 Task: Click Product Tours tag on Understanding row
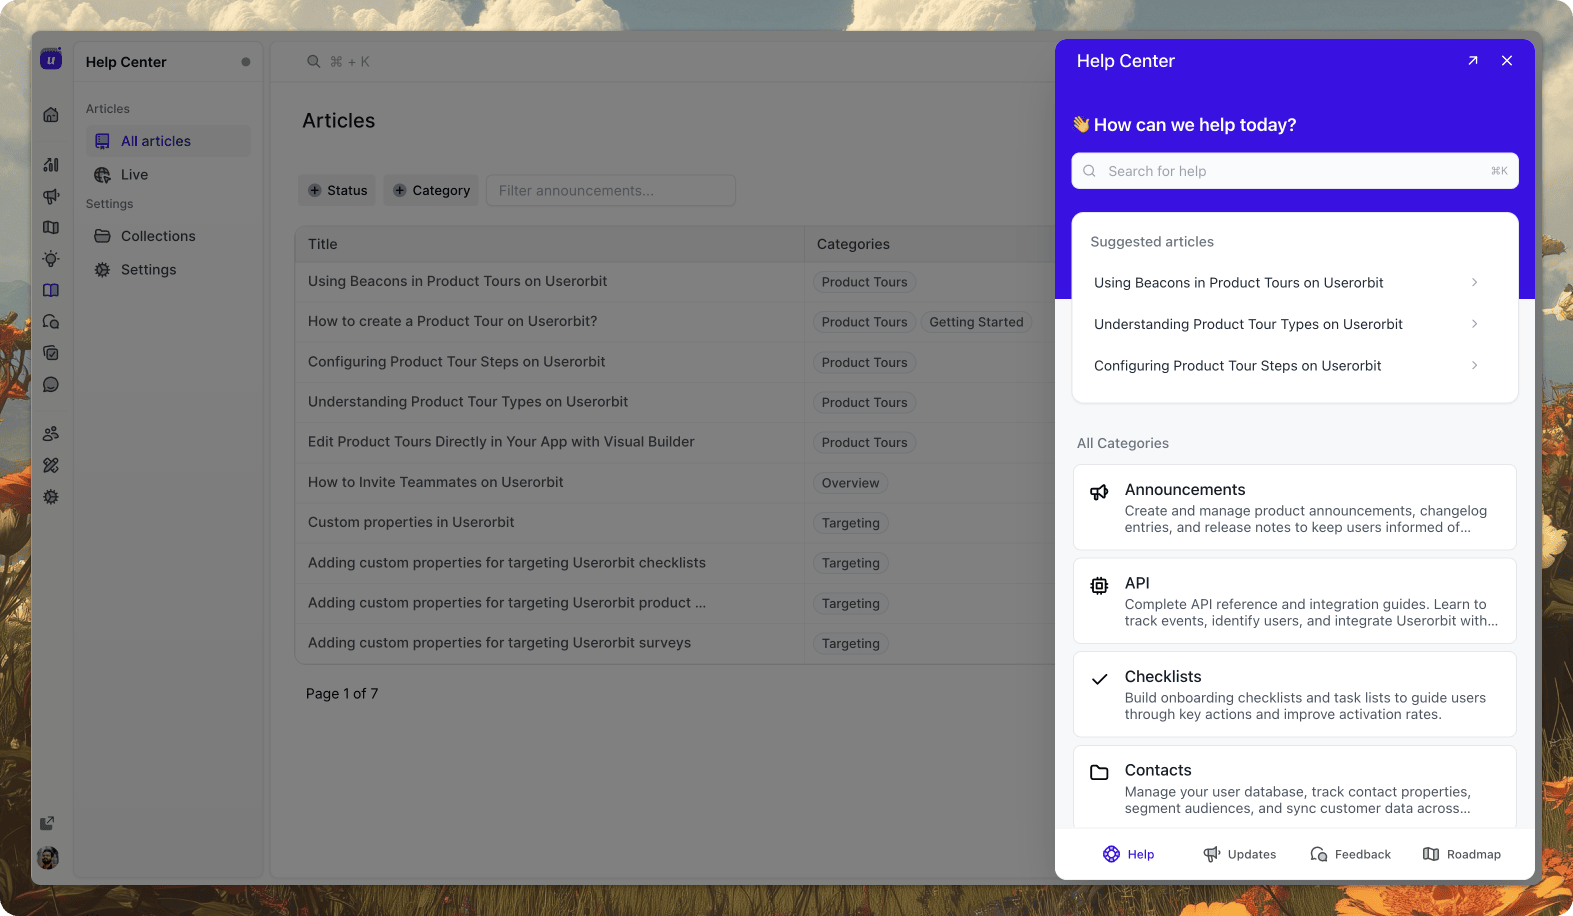(864, 403)
